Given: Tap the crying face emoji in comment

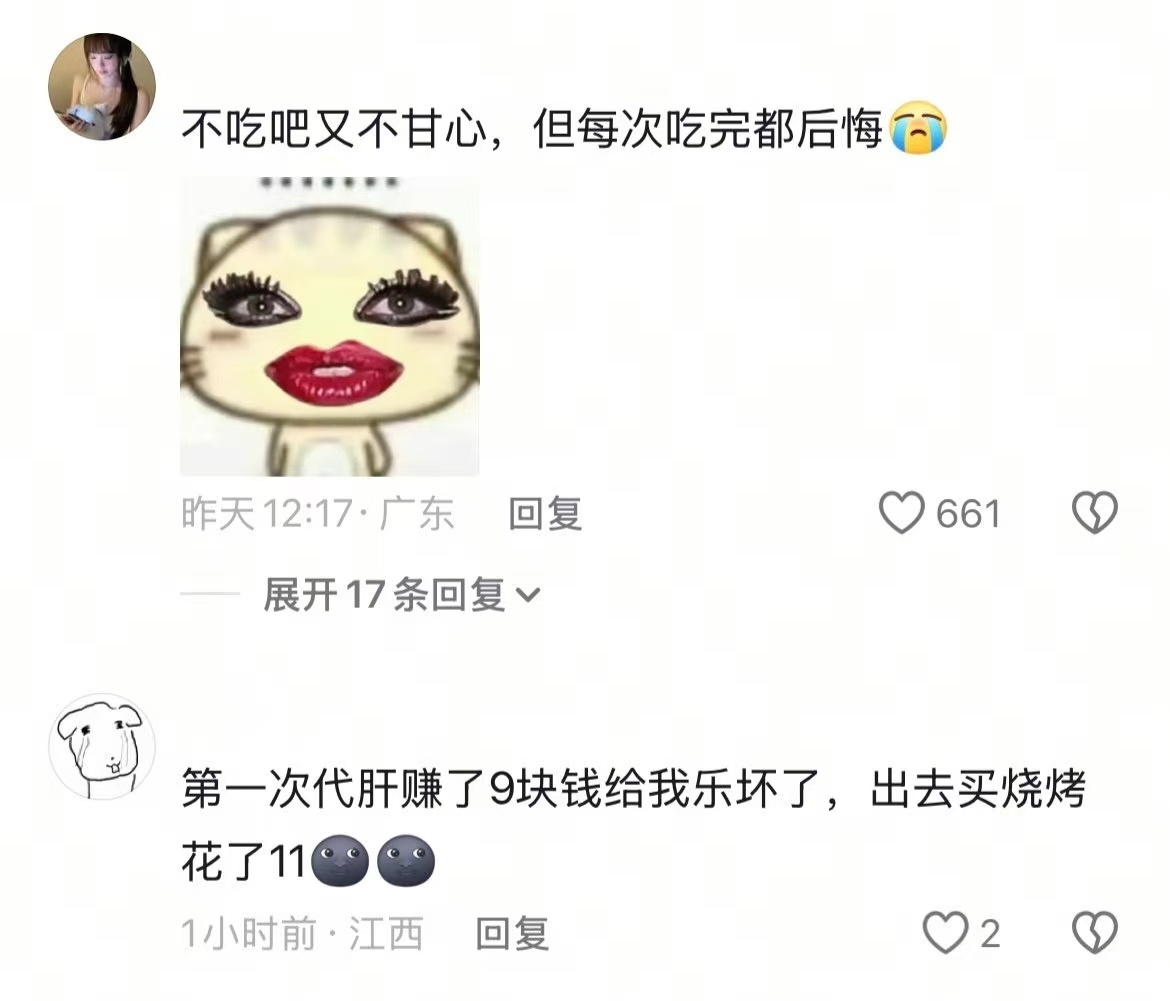Looking at the screenshot, I should click(919, 129).
